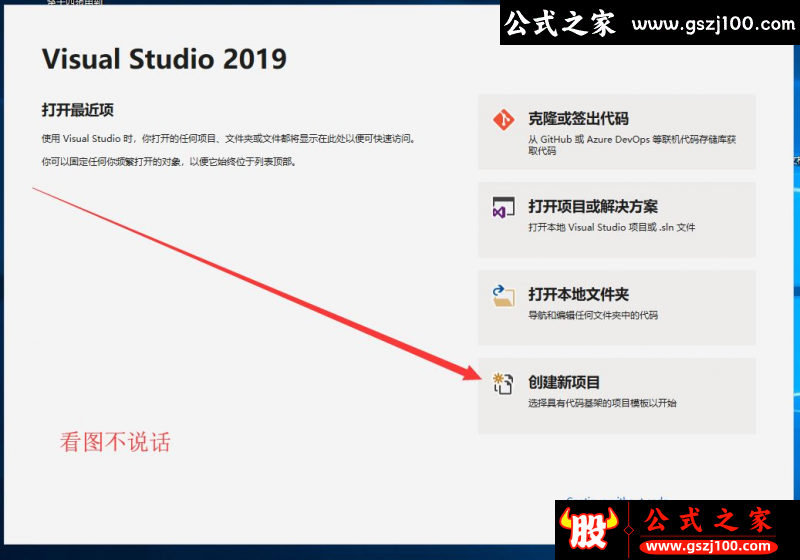
Task: Click the open local folder icon
Action: tap(504, 296)
